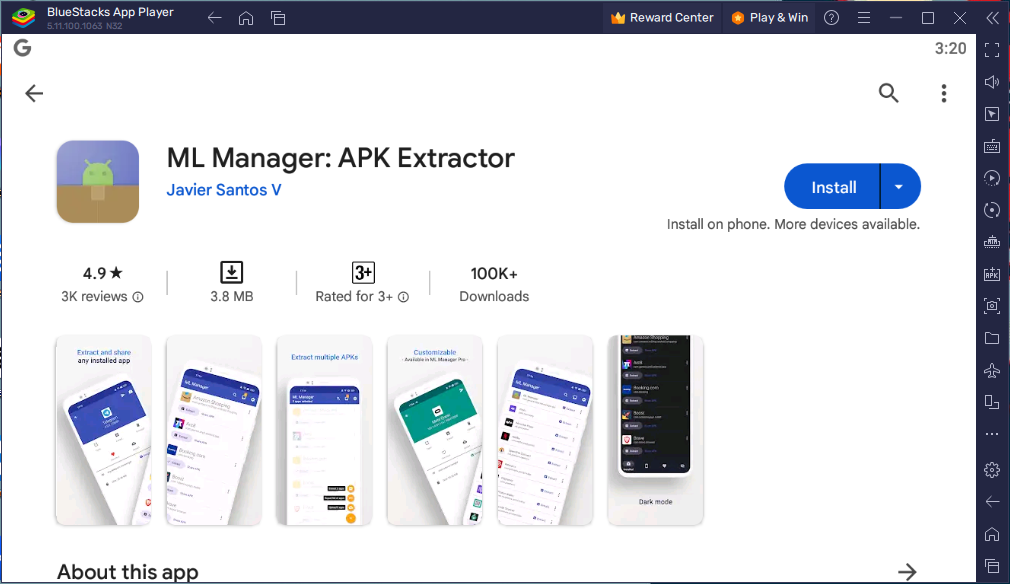This screenshot has height=584, width=1010.
Task: Open BlueStacks home from title bar
Action: pos(246,18)
